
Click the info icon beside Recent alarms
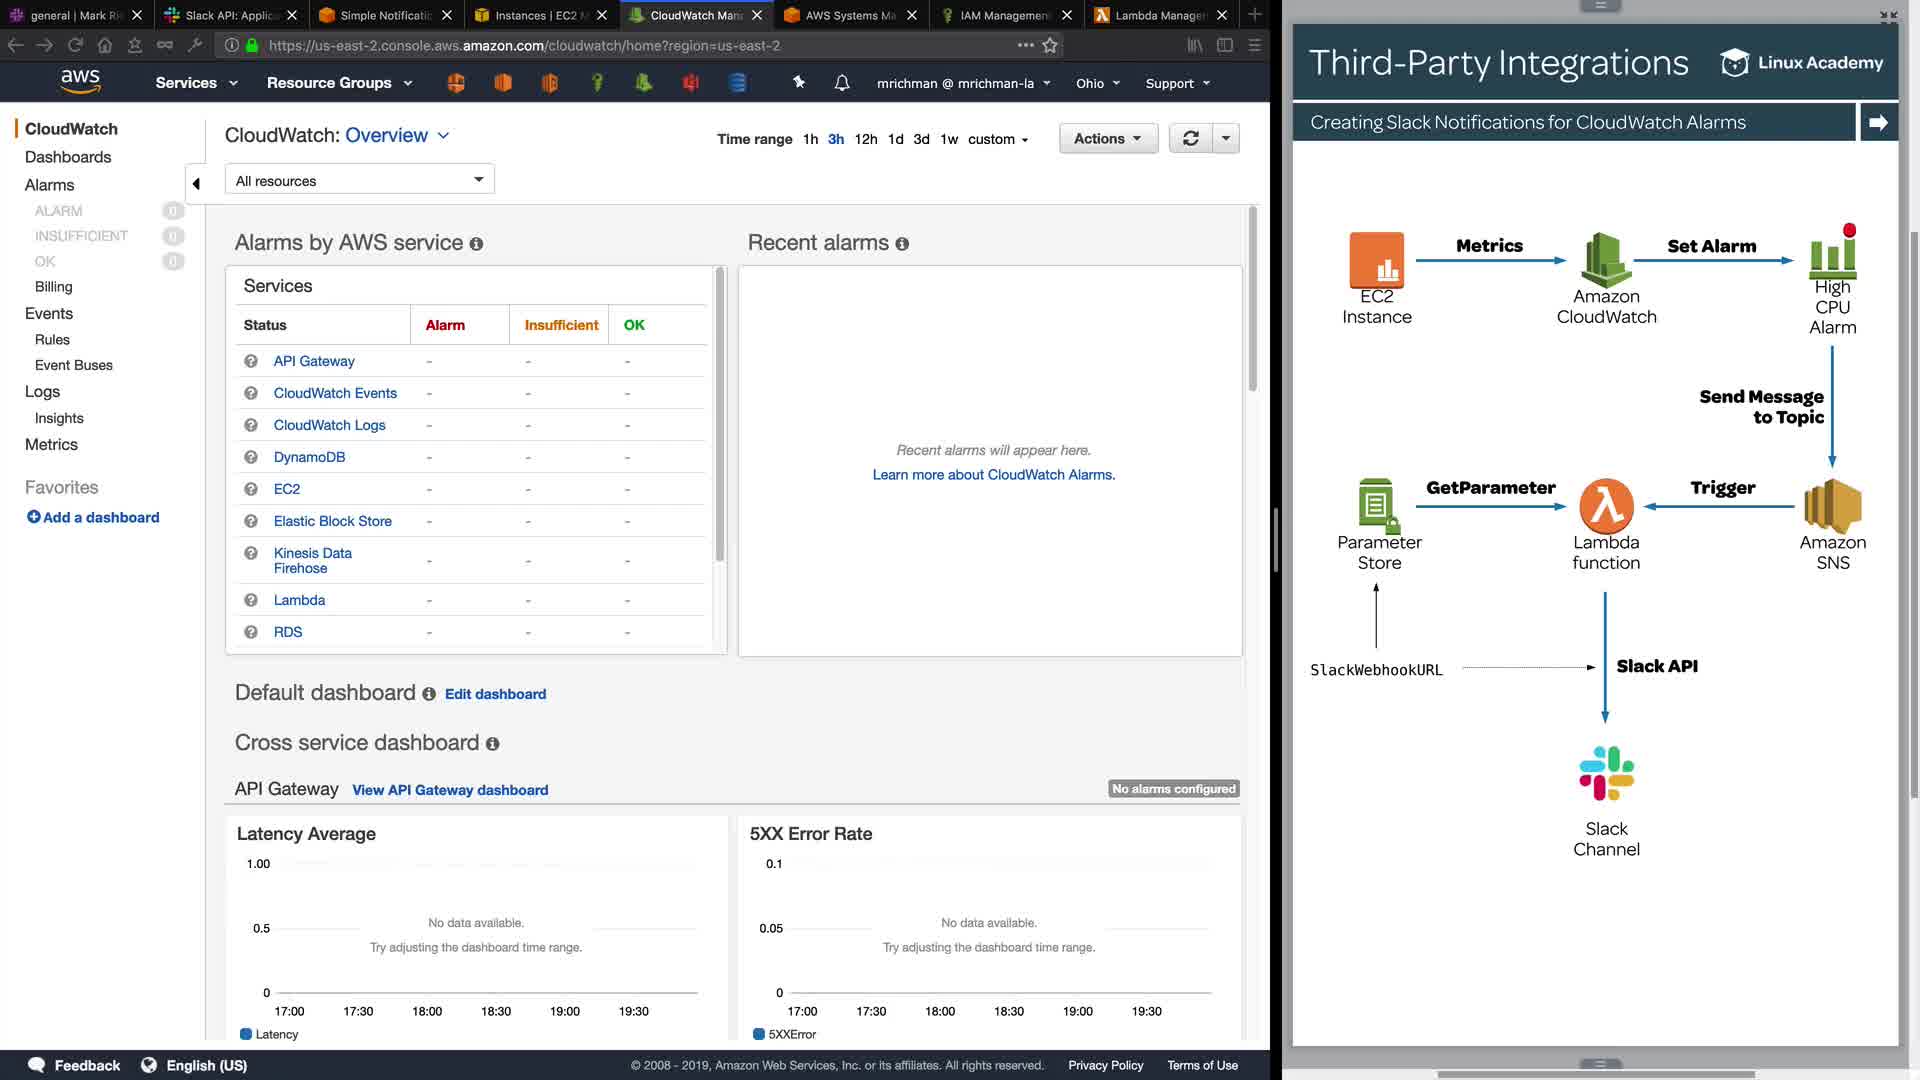(902, 244)
